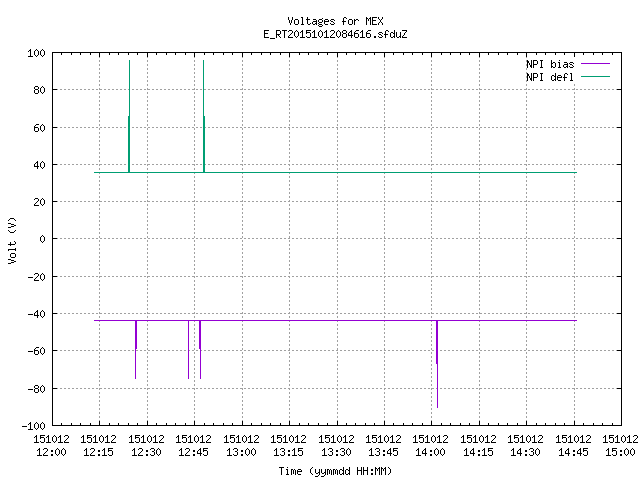Click the 'Time (yymmdd HH:MM)' x-axis label
This screenshot has width=640, height=480.
(335, 471)
